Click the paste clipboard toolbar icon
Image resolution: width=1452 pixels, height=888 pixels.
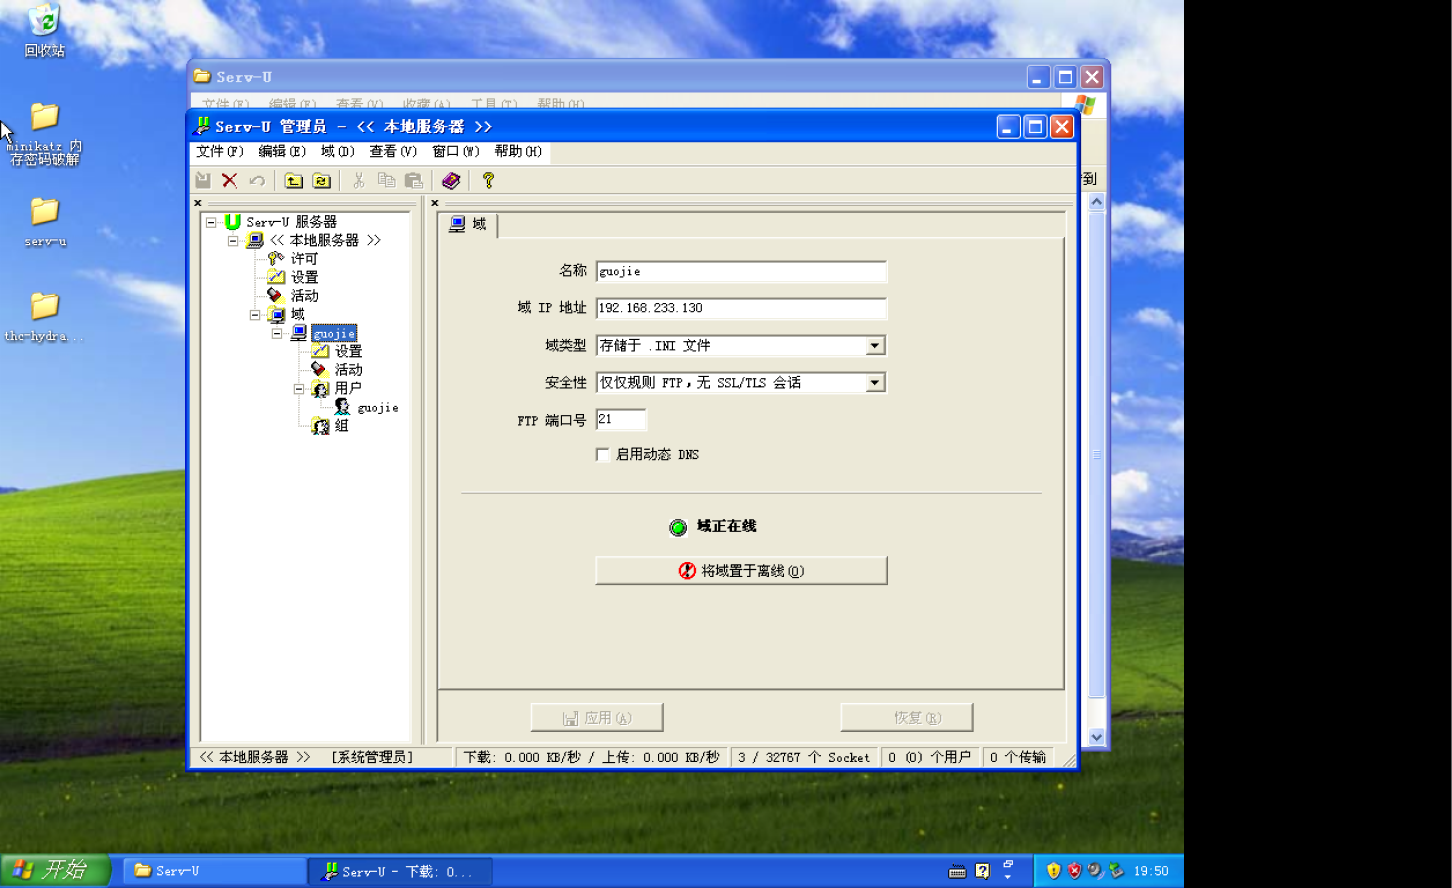pyautogui.click(x=414, y=180)
